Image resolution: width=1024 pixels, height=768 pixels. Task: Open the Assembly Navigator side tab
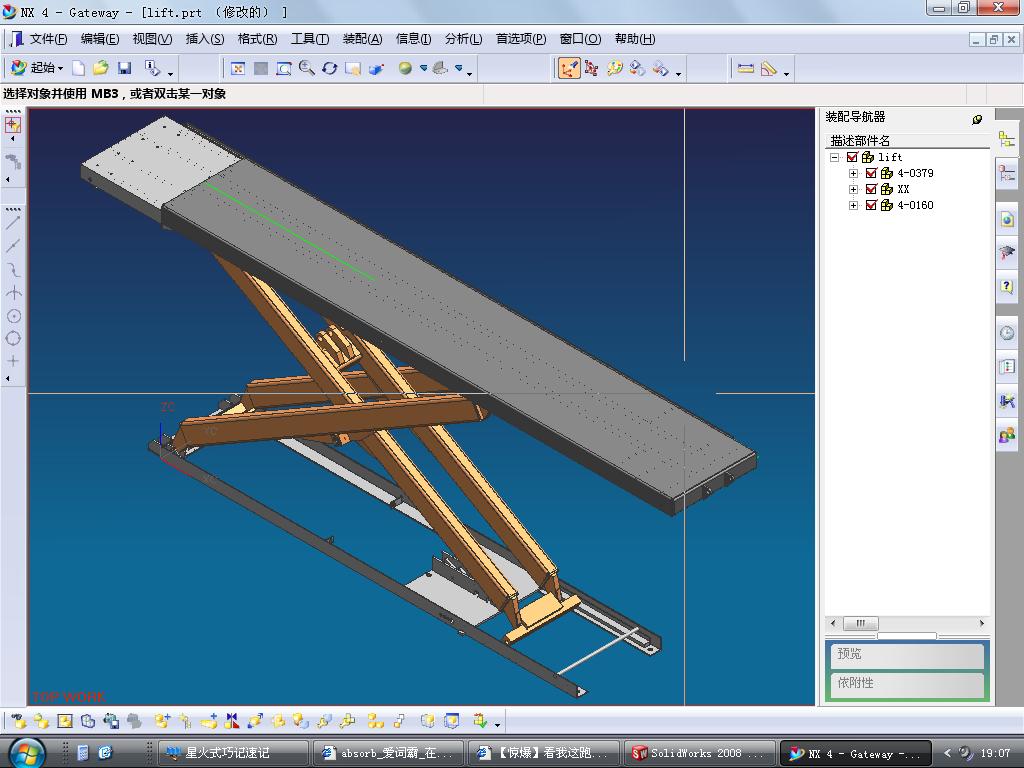coord(1006,139)
